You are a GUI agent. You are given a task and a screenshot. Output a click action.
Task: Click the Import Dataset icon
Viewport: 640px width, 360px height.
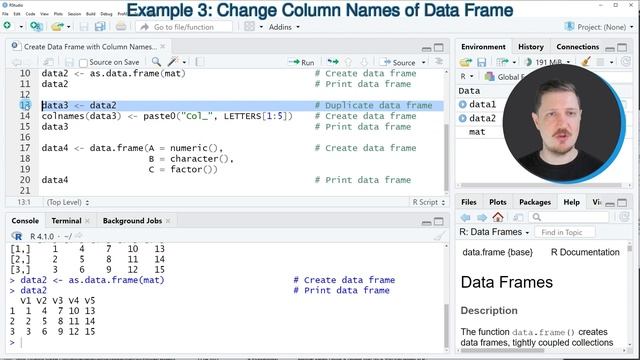(502, 62)
